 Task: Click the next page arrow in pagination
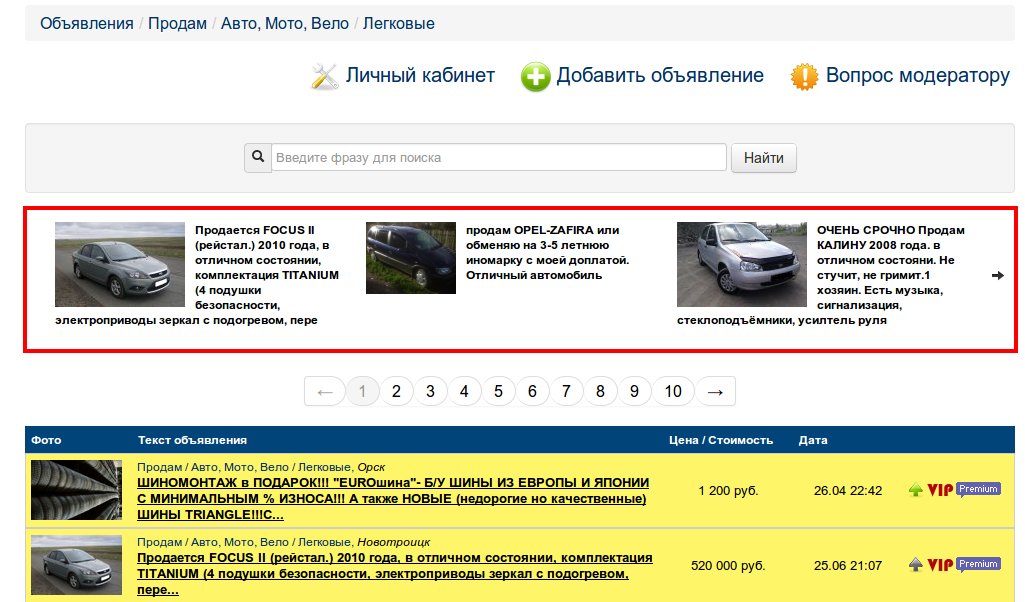pos(715,391)
